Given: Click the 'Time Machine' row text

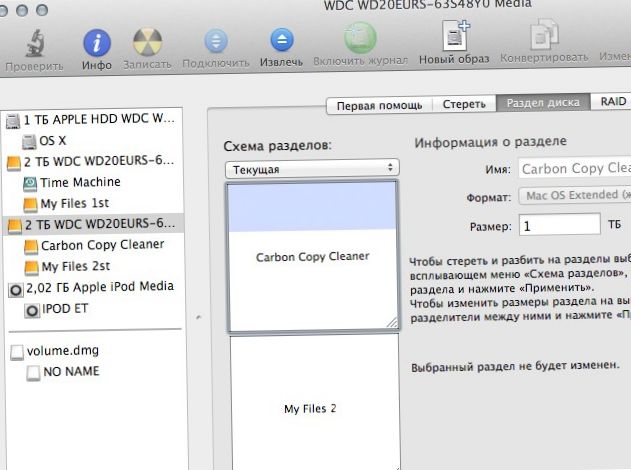Looking at the screenshot, I should coord(80,182).
